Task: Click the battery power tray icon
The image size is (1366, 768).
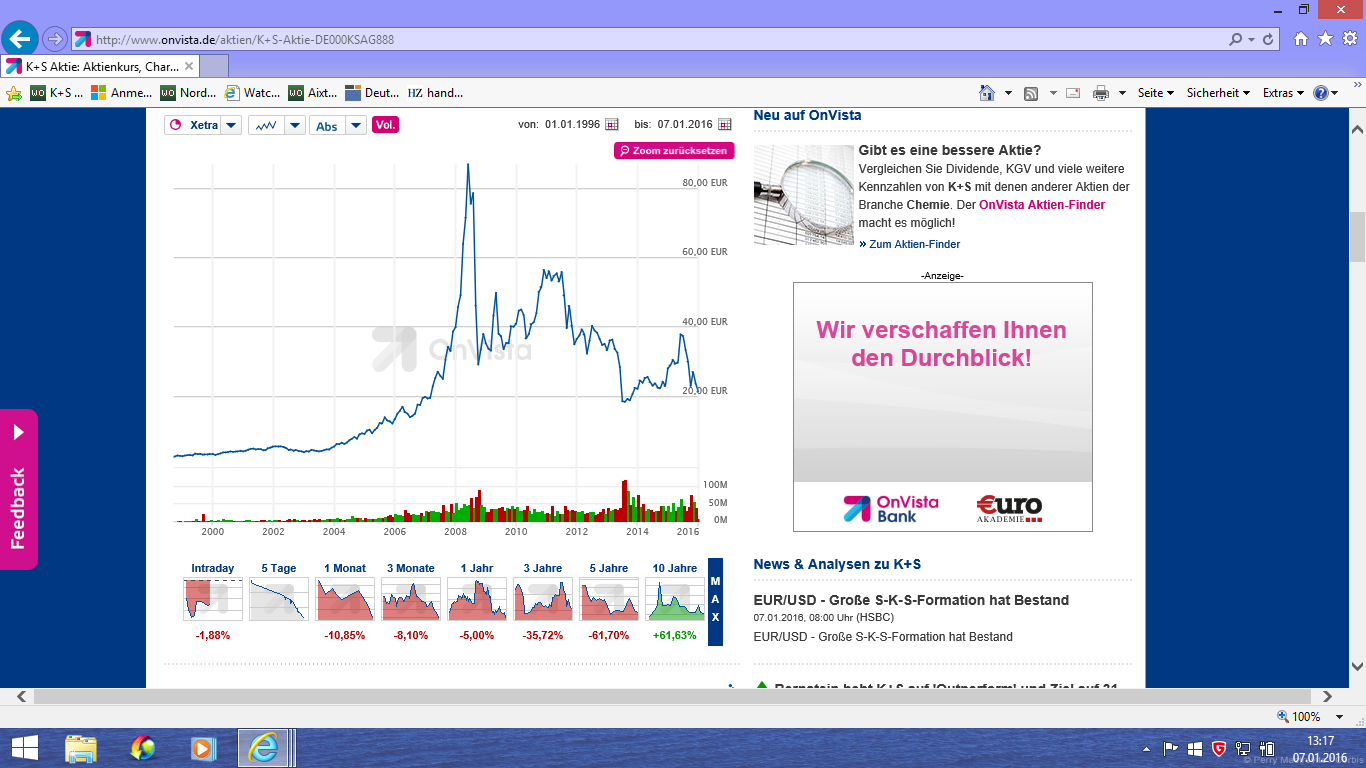Action: [x=1267, y=748]
